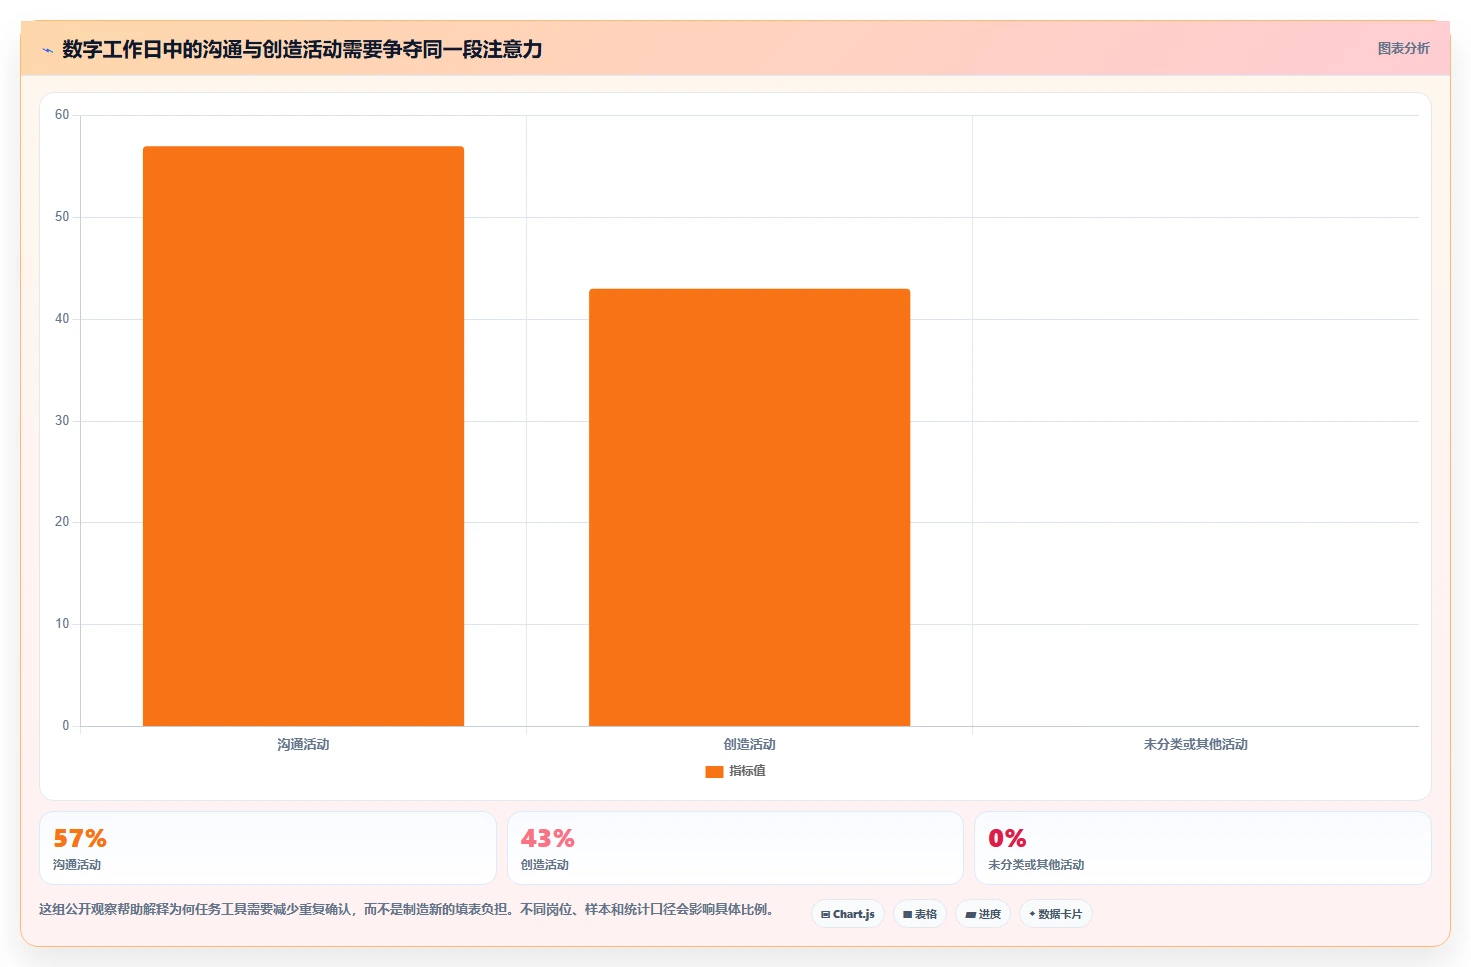Viewport: 1471px width, 967px height.
Task: Click the y-axis value 20
Action: (62, 522)
